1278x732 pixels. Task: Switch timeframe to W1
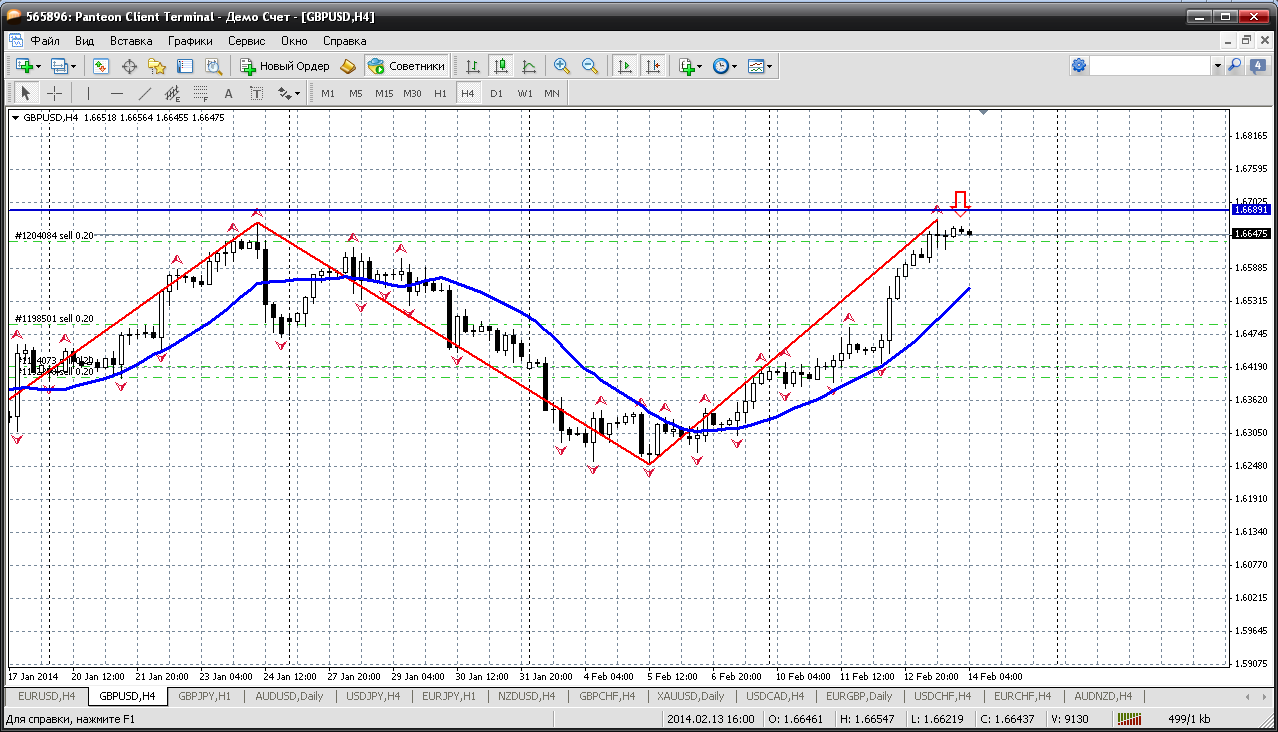point(525,93)
